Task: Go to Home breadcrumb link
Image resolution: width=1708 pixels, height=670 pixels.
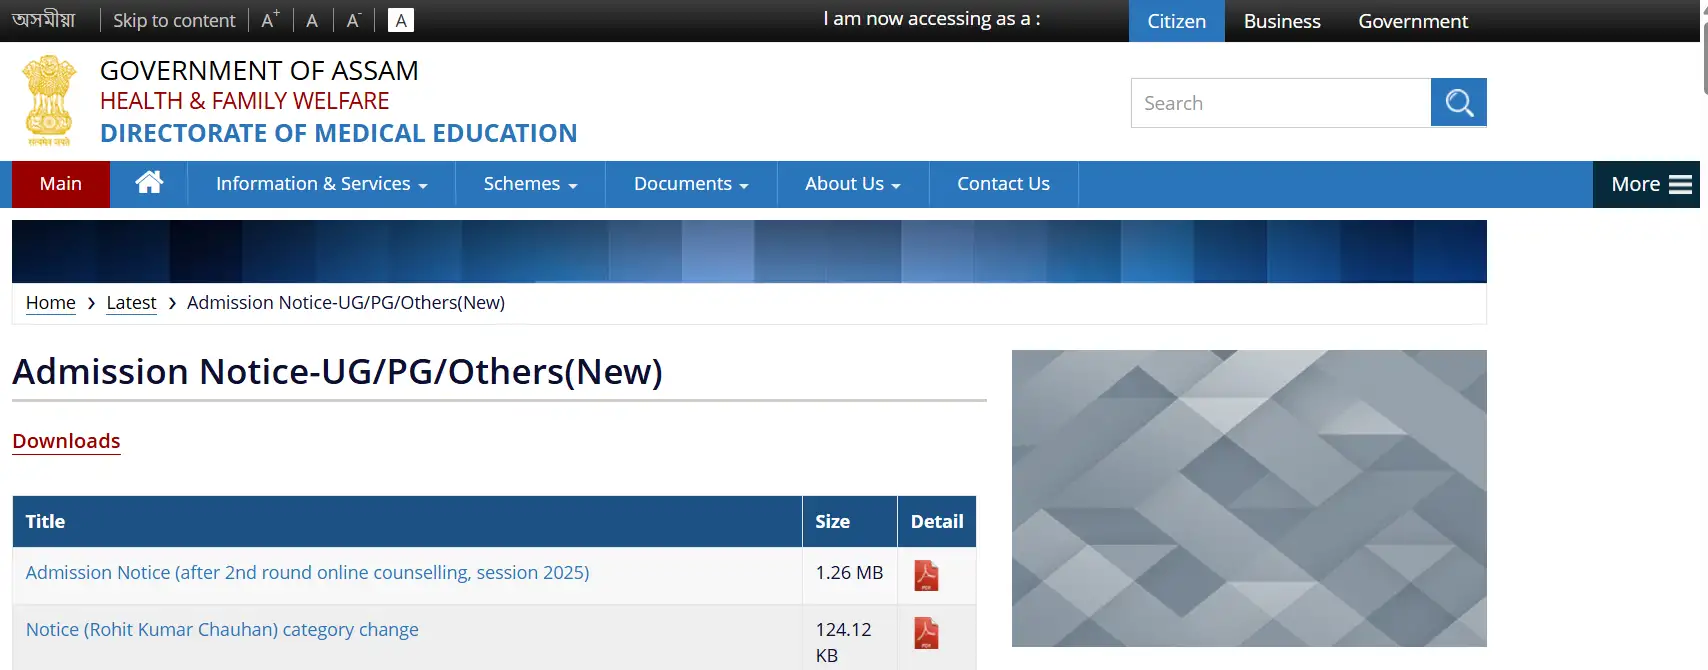Action: point(51,303)
